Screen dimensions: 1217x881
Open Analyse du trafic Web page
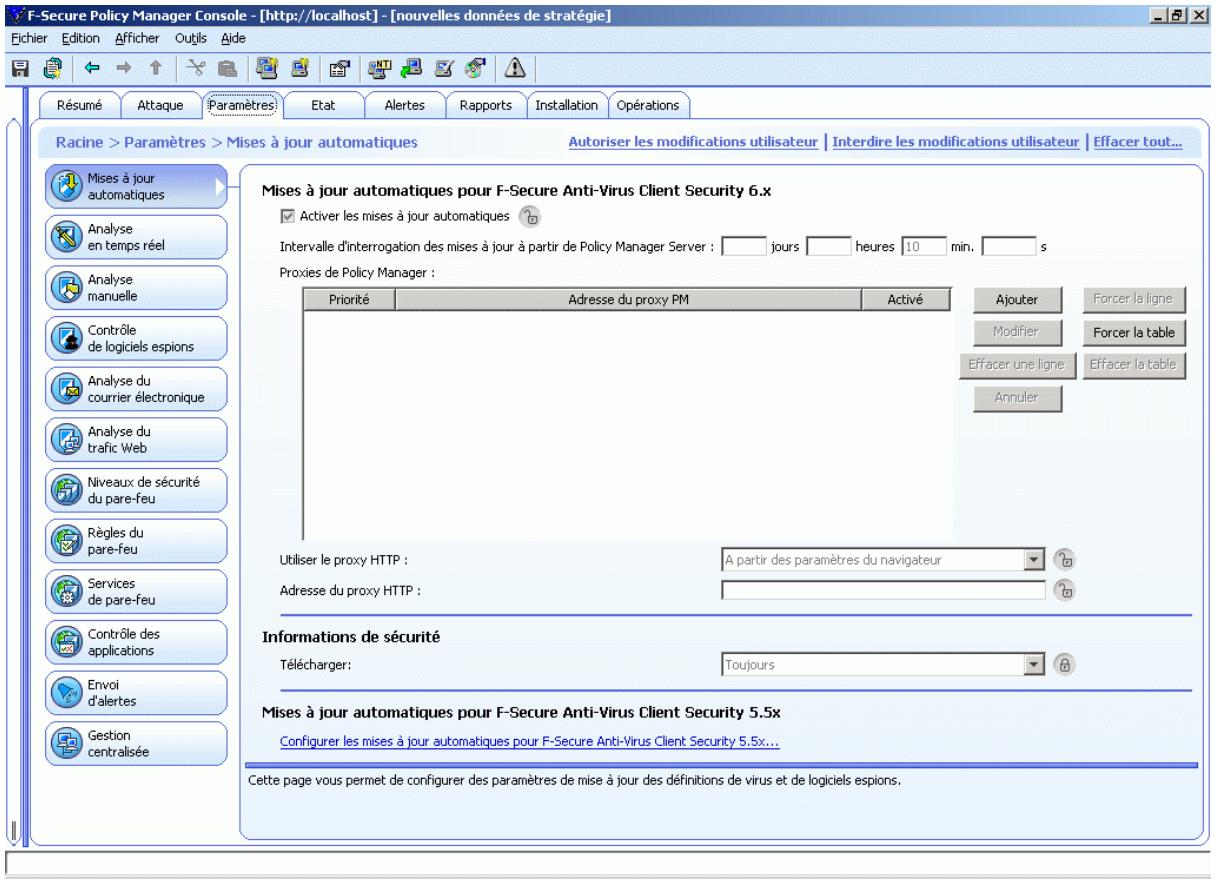pos(136,440)
